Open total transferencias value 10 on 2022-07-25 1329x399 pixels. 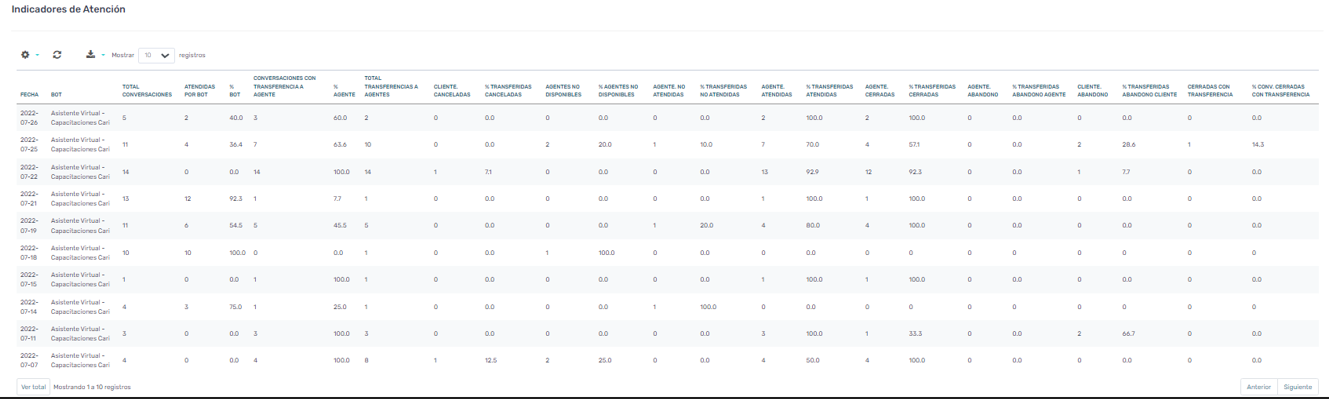coord(368,145)
